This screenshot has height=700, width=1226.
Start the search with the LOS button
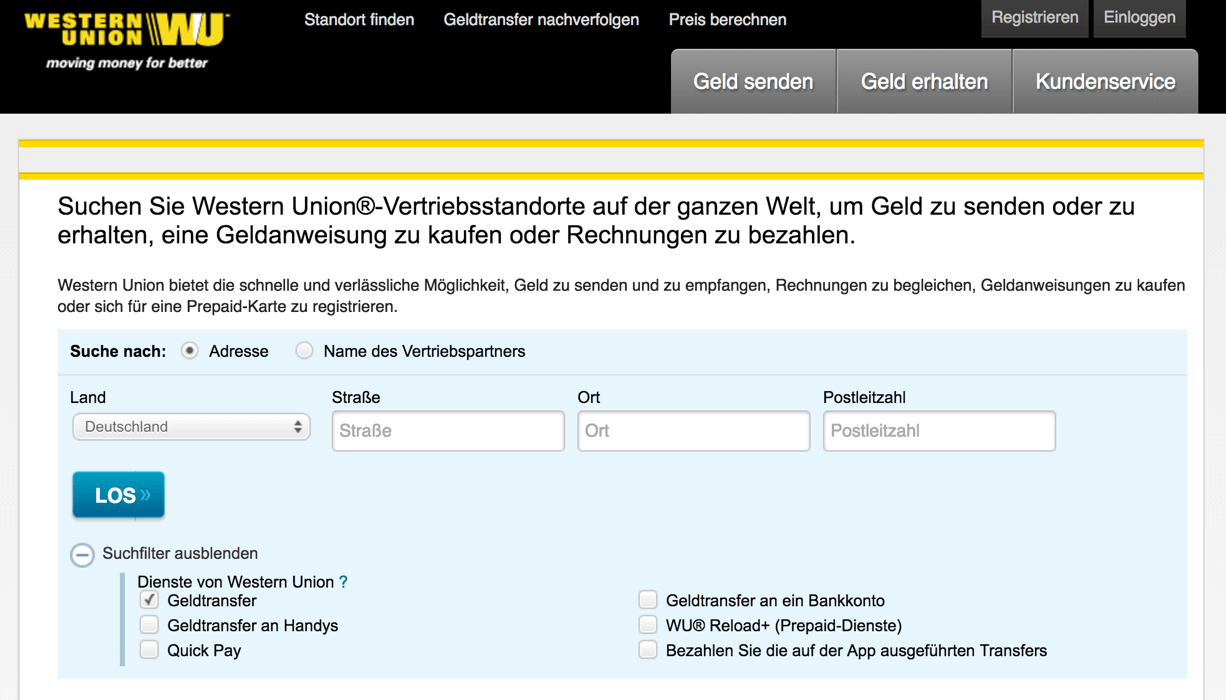click(x=118, y=495)
